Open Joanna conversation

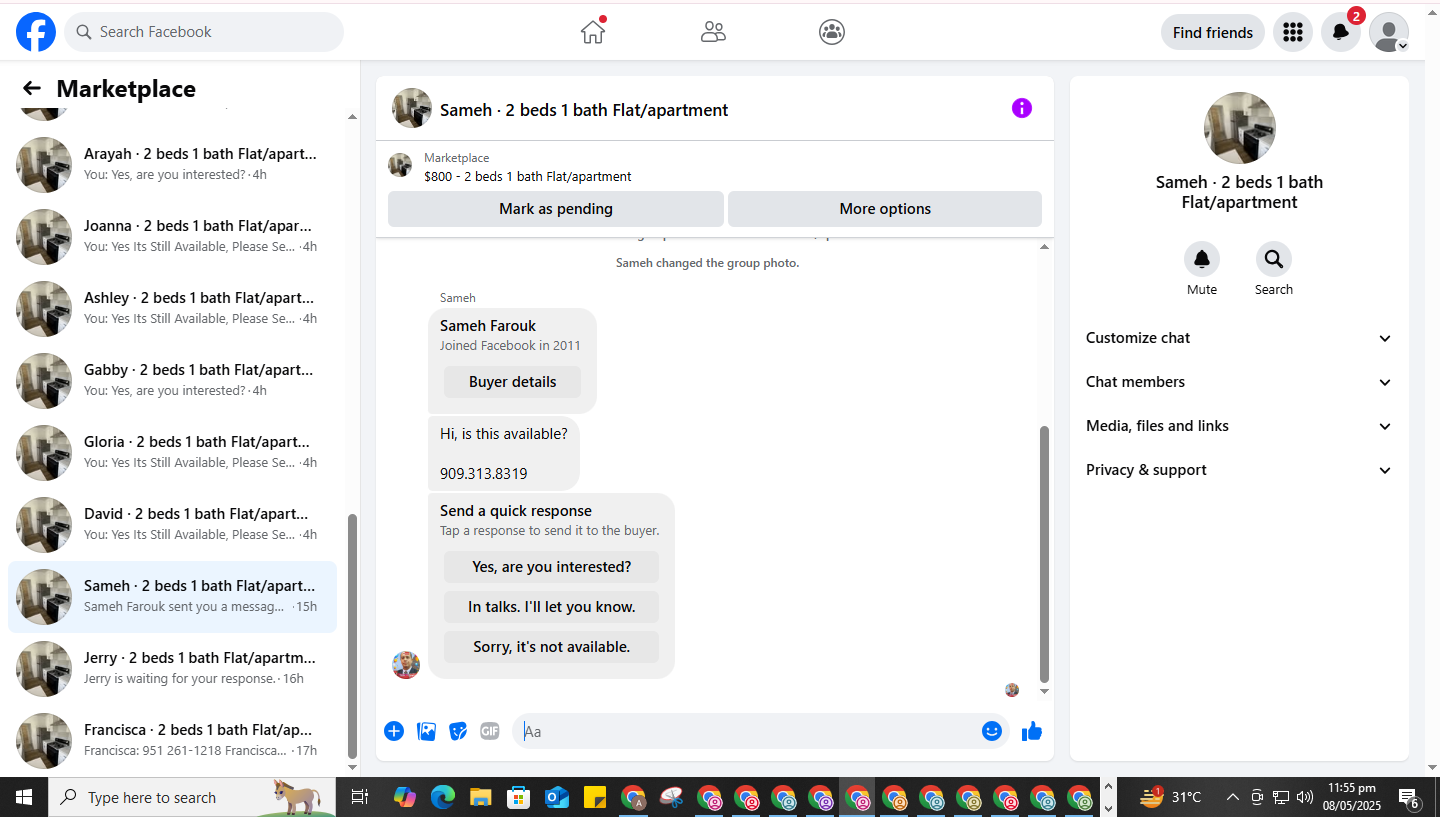[172, 237]
